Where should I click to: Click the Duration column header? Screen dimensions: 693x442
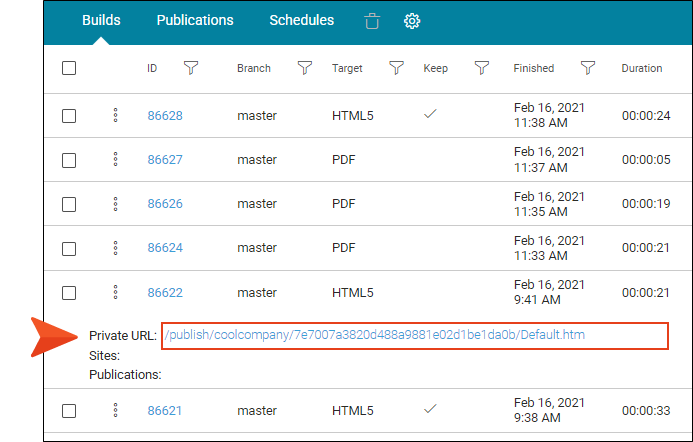(641, 69)
